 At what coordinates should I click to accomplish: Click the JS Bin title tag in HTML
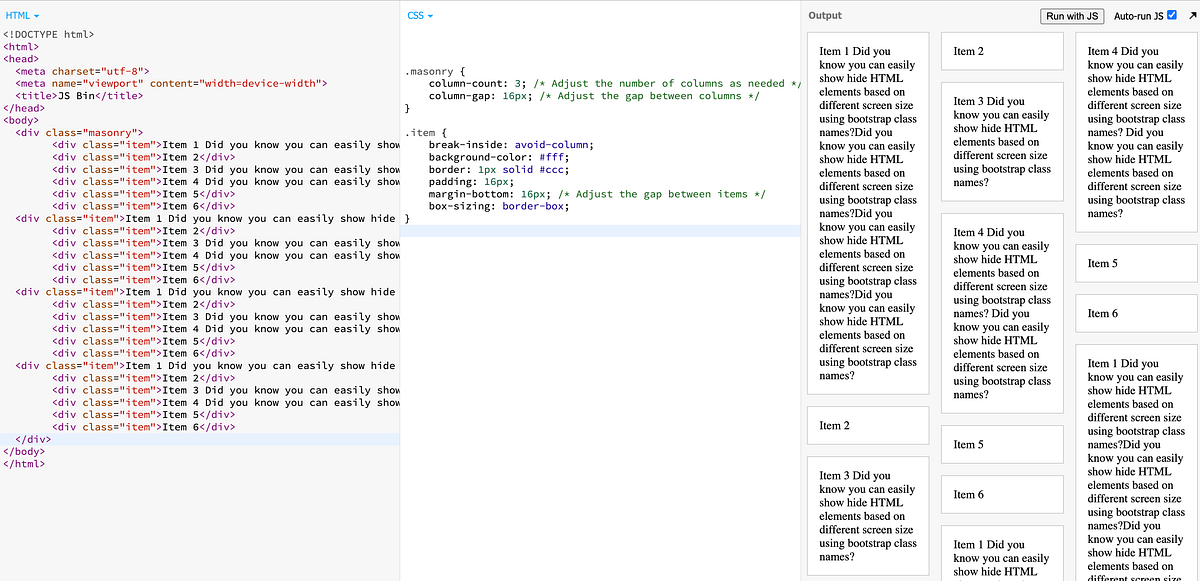[x=75, y=95]
